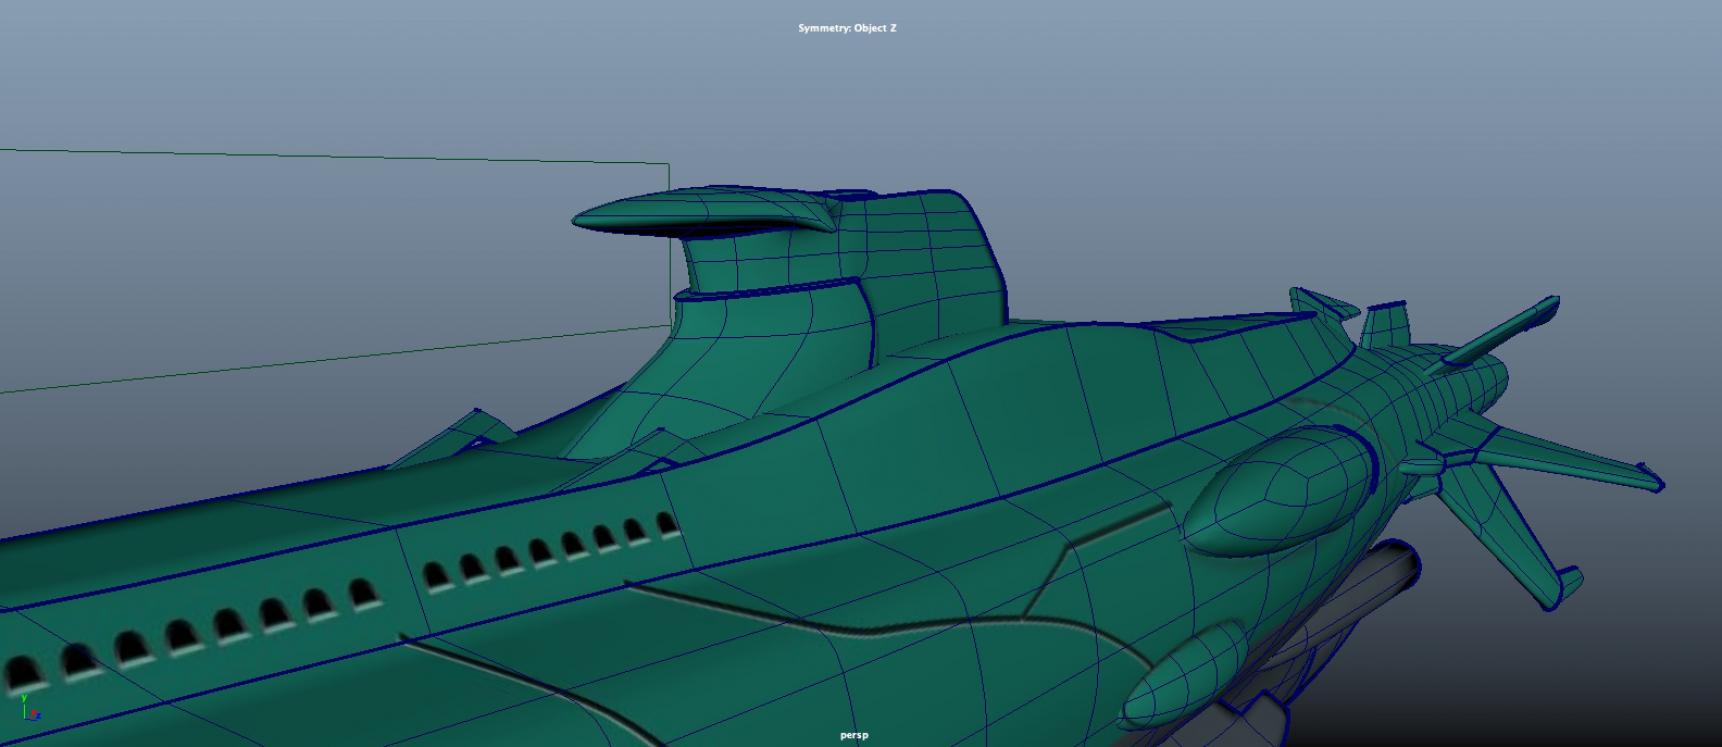Click the XYZ view axis gizmo
Viewport: 1722px width, 747px height.
(28, 708)
